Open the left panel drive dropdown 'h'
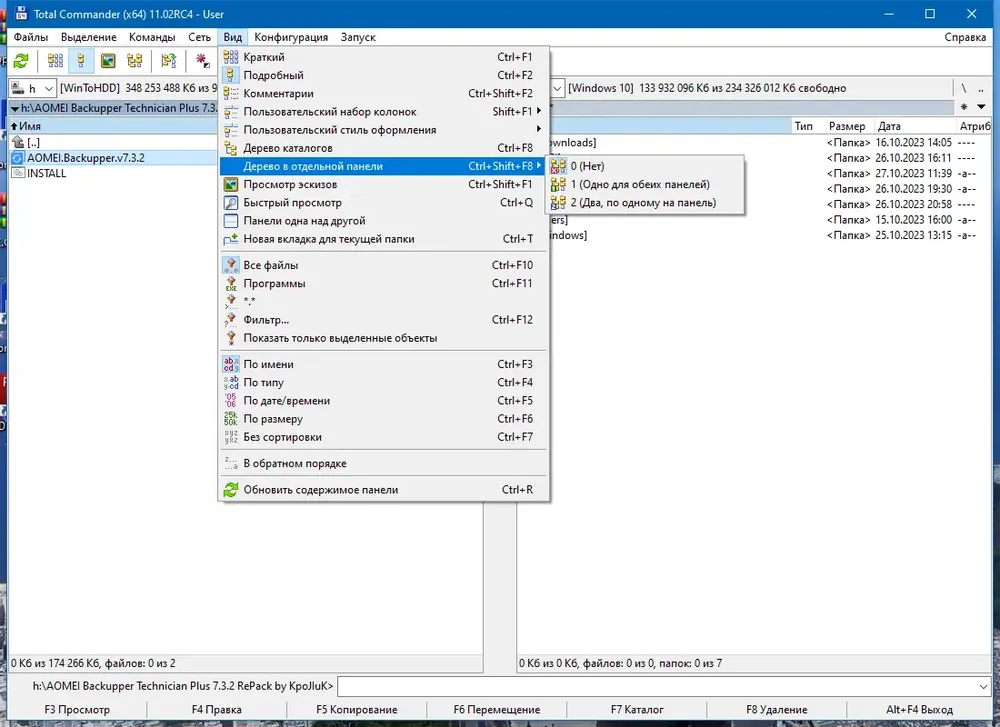 click(33, 89)
